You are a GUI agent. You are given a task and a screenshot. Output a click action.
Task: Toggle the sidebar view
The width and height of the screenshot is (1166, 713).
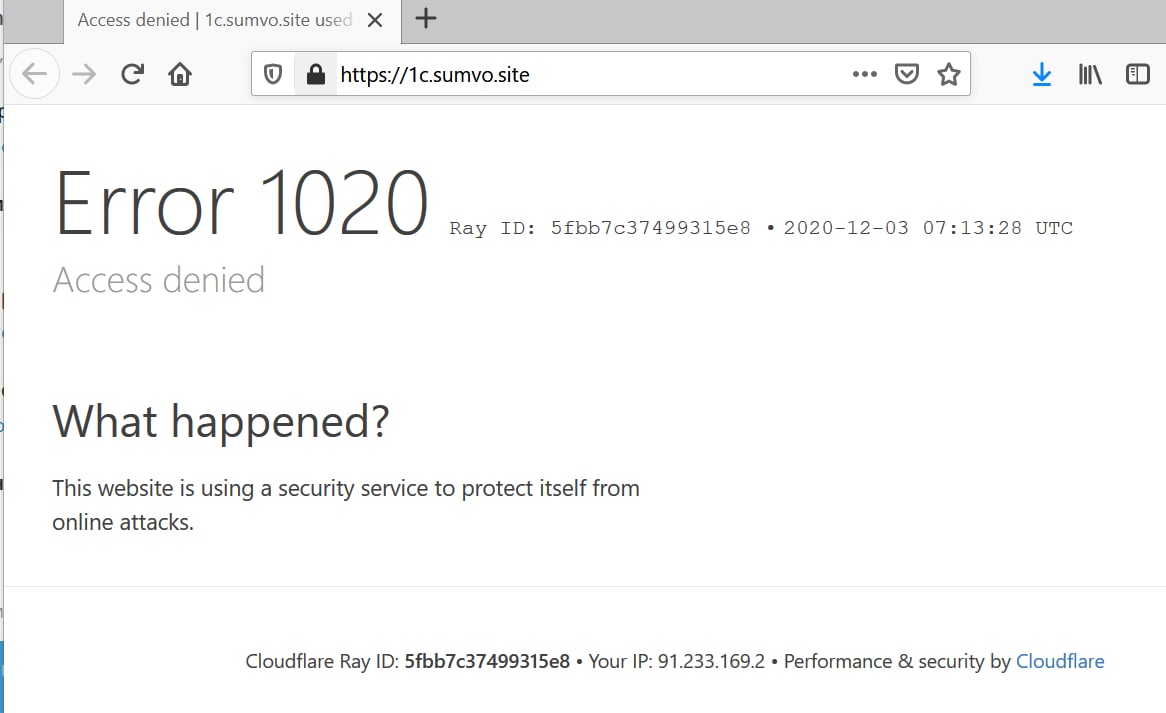pyautogui.click(x=1138, y=74)
